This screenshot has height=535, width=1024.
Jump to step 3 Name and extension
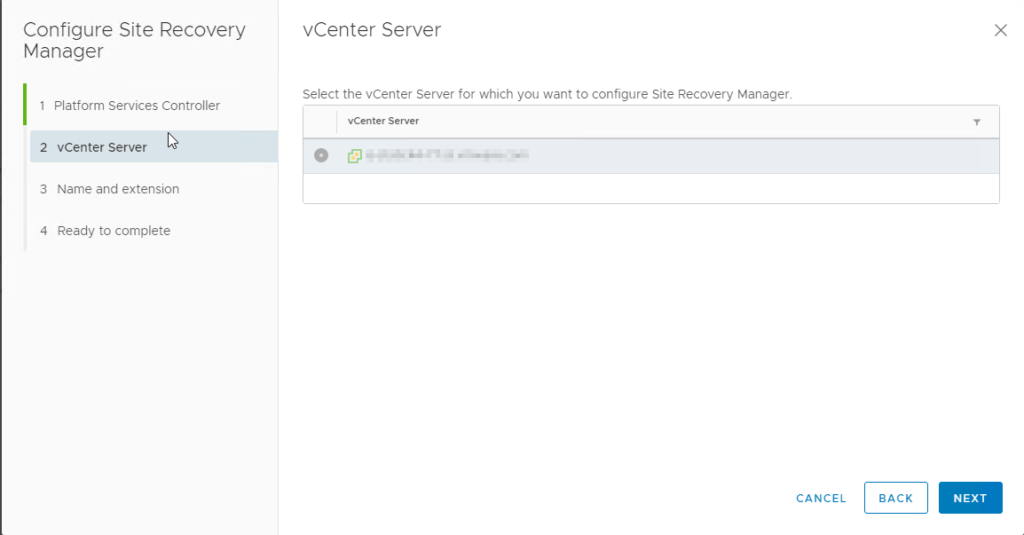(118, 189)
